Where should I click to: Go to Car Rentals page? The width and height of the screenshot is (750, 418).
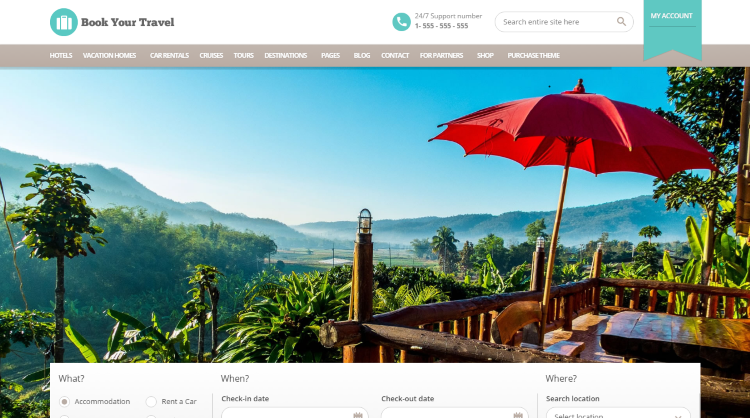point(169,55)
